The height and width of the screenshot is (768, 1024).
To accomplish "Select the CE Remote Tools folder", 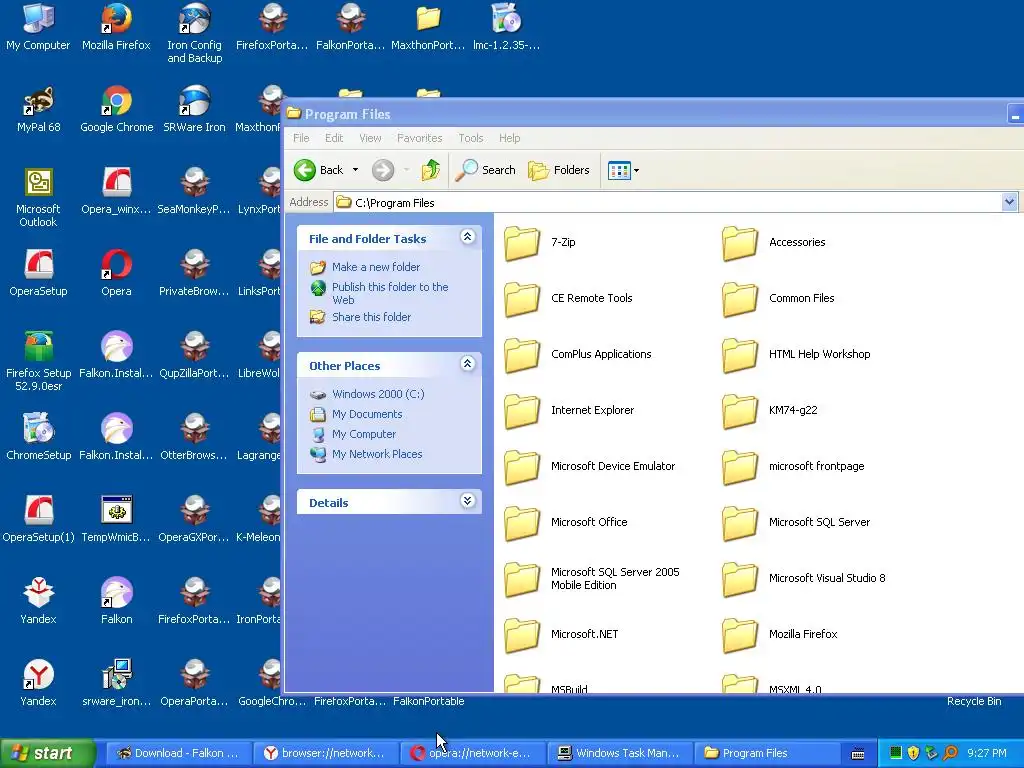I will click(x=568, y=298).
